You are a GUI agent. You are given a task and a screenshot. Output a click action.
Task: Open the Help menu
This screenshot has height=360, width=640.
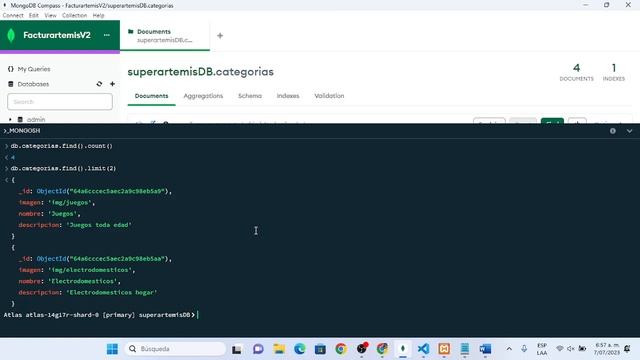click(x=98, y=16)
